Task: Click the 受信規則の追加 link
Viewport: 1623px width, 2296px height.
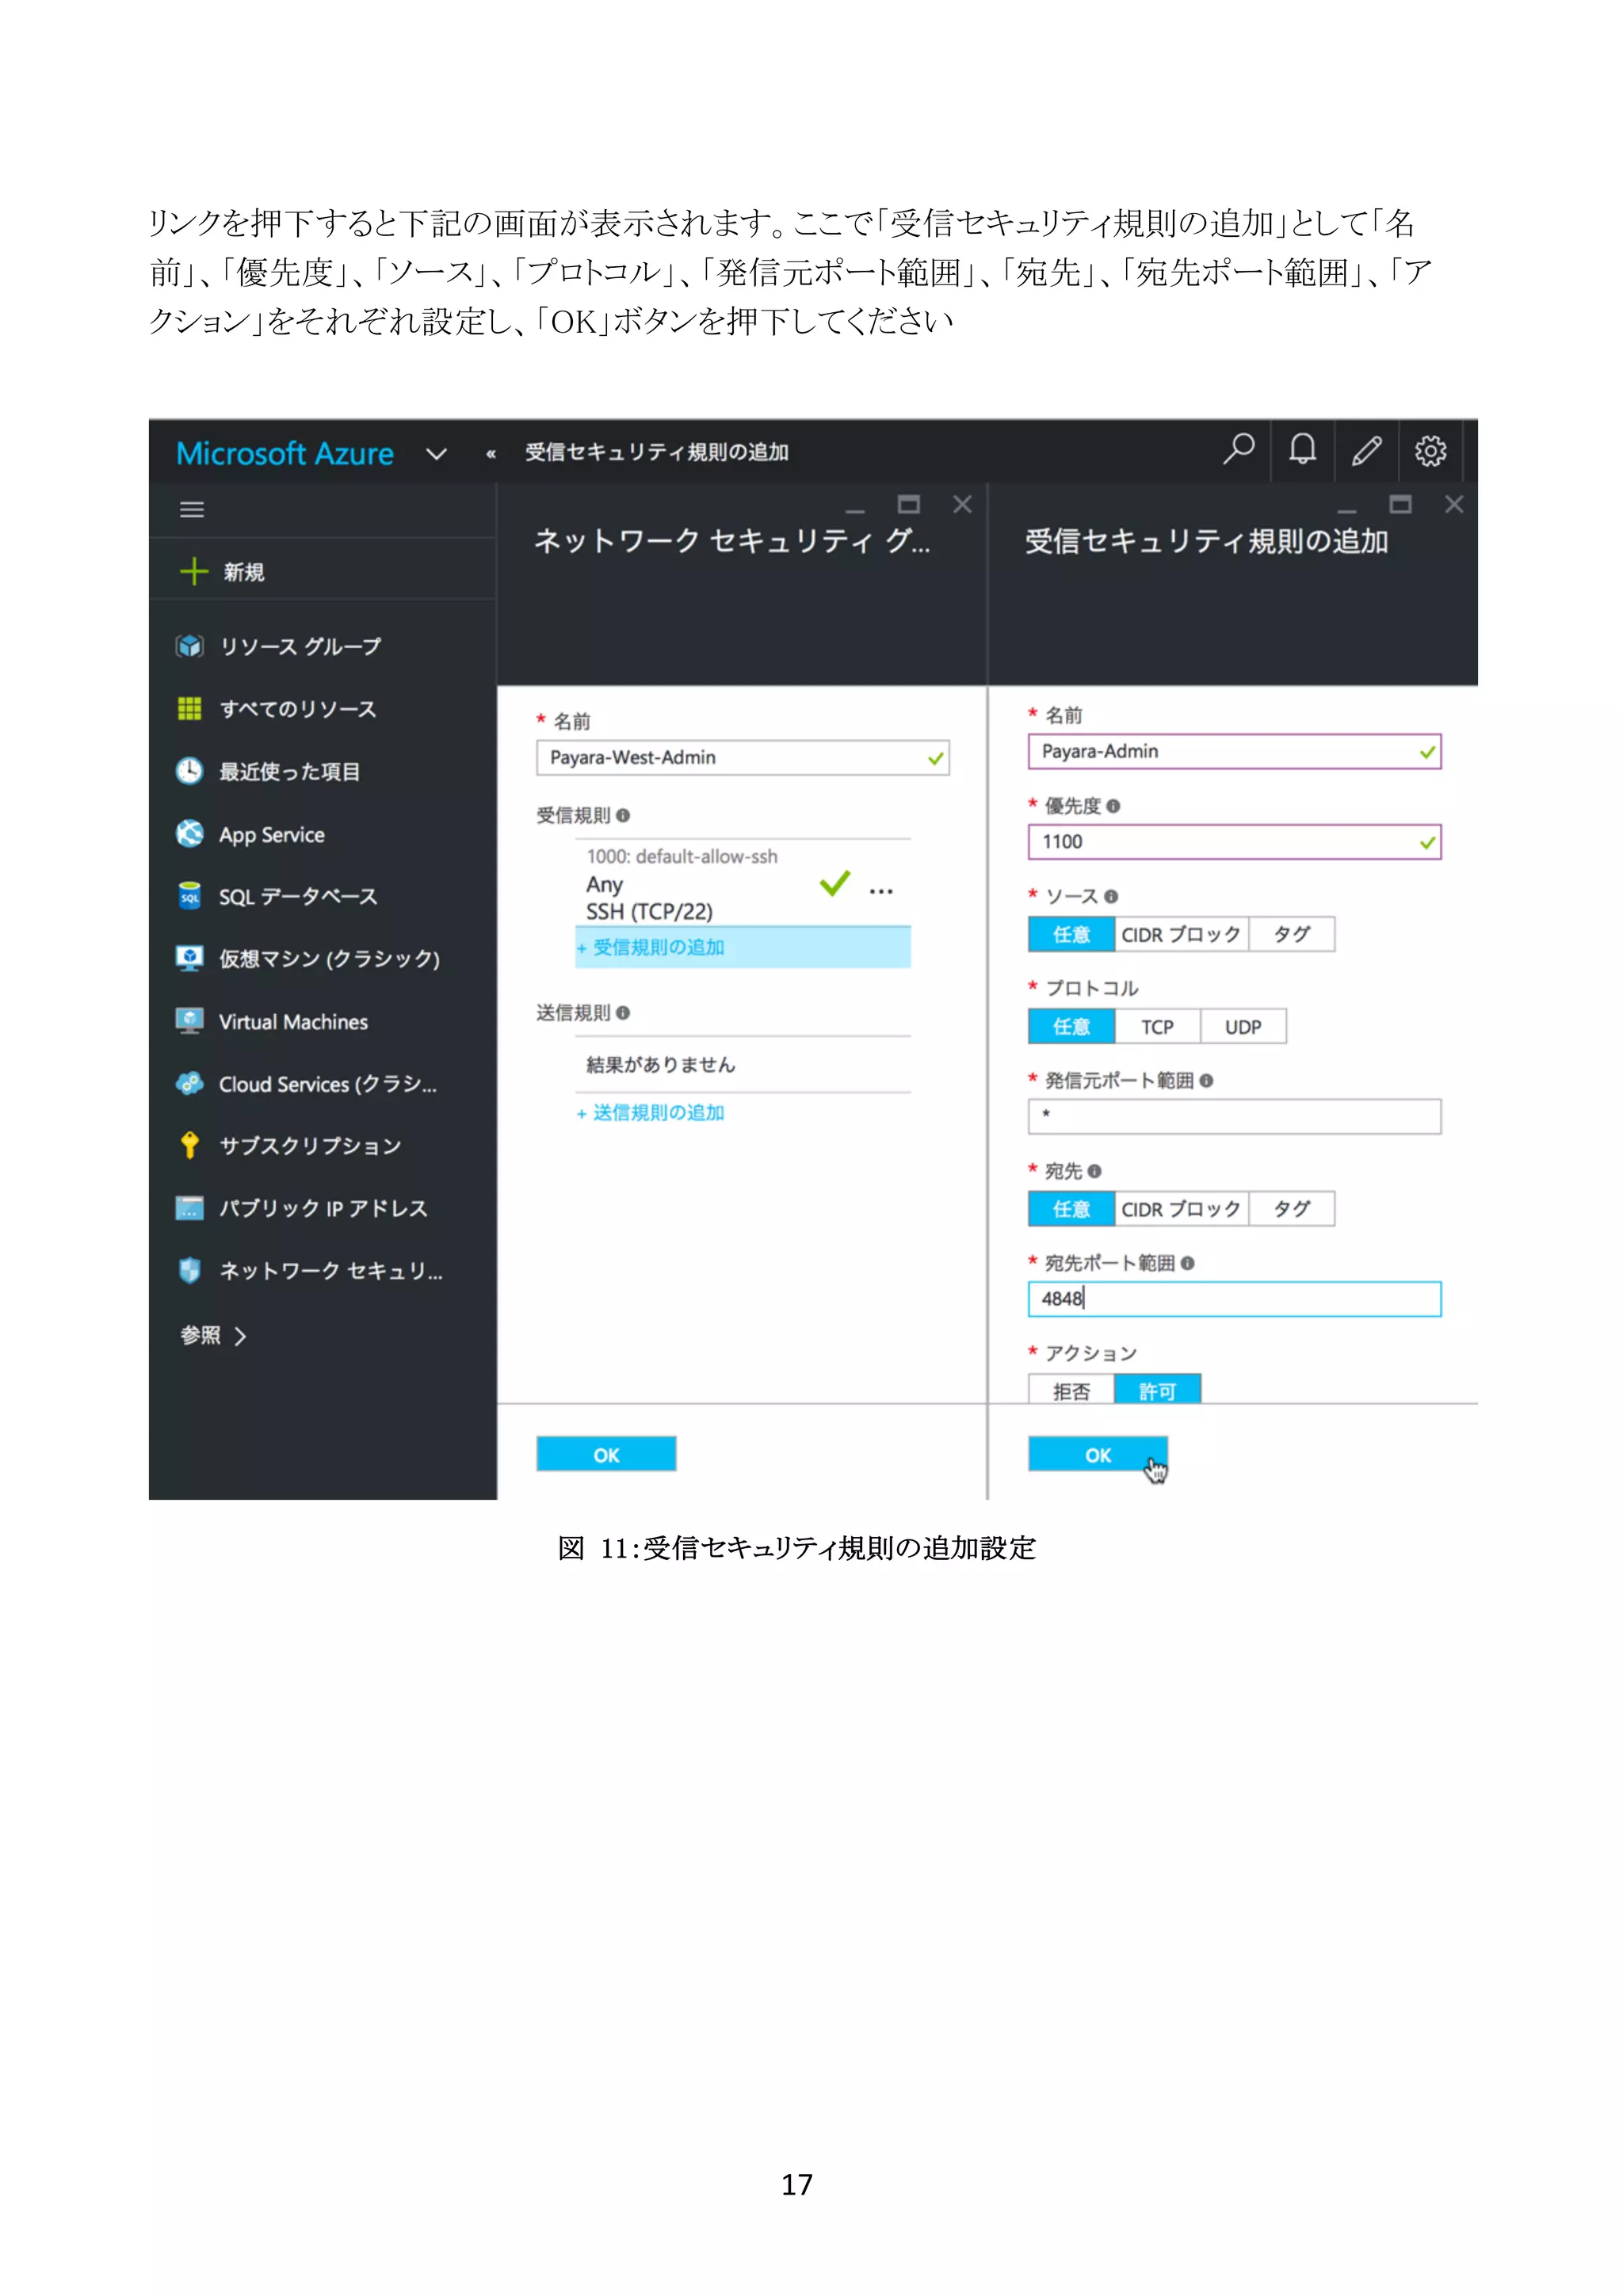Action: 650,947
